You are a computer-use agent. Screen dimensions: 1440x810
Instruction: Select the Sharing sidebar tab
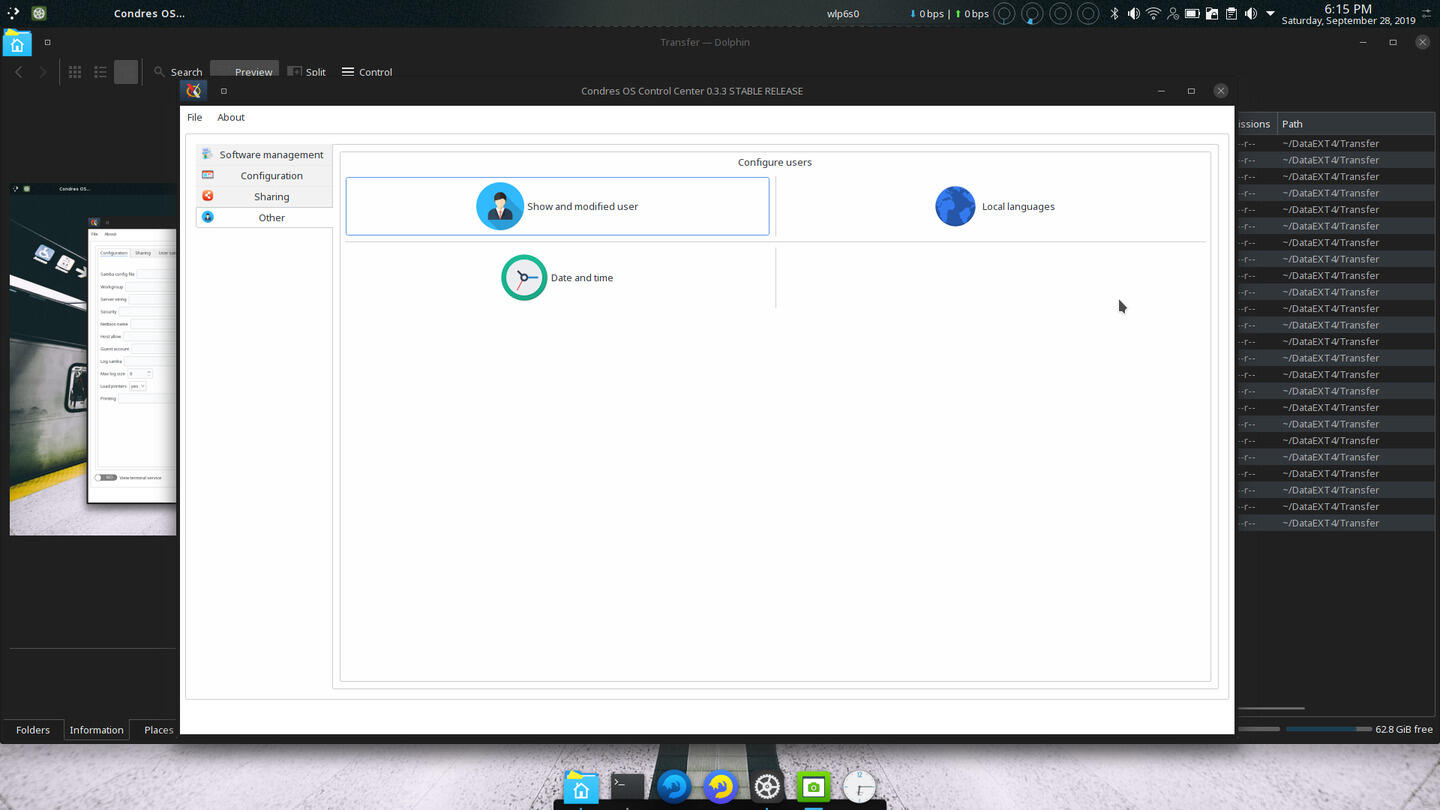264,197
